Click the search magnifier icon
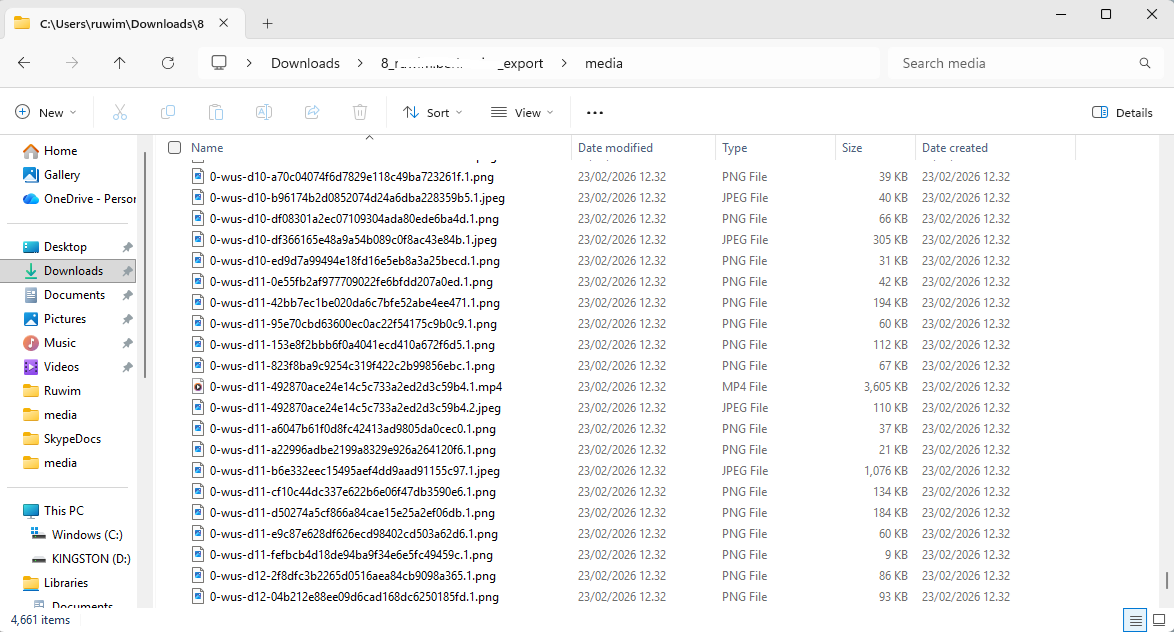This screenshot has height=632, width=1174. click(1145, 63)
